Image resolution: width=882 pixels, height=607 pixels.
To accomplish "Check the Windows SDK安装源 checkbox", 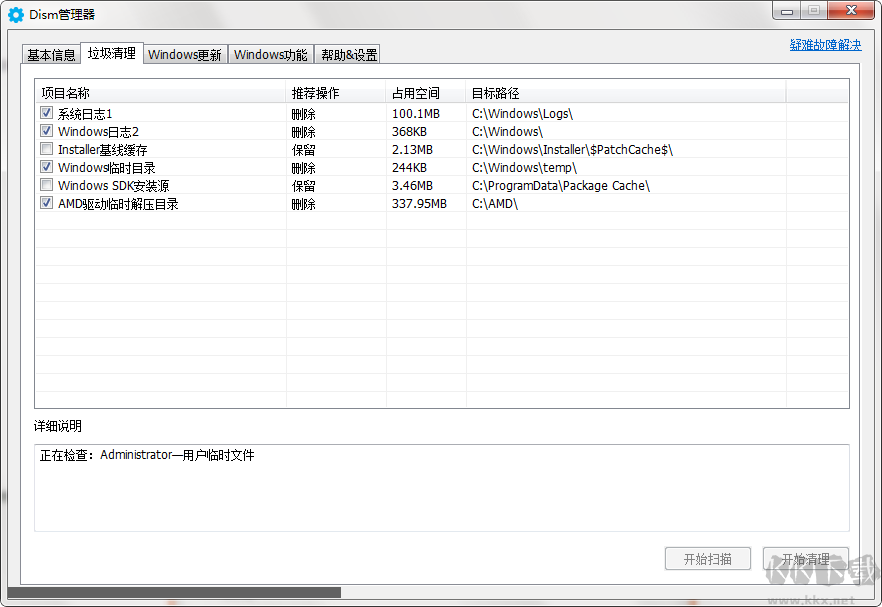I will coord(46,185).
